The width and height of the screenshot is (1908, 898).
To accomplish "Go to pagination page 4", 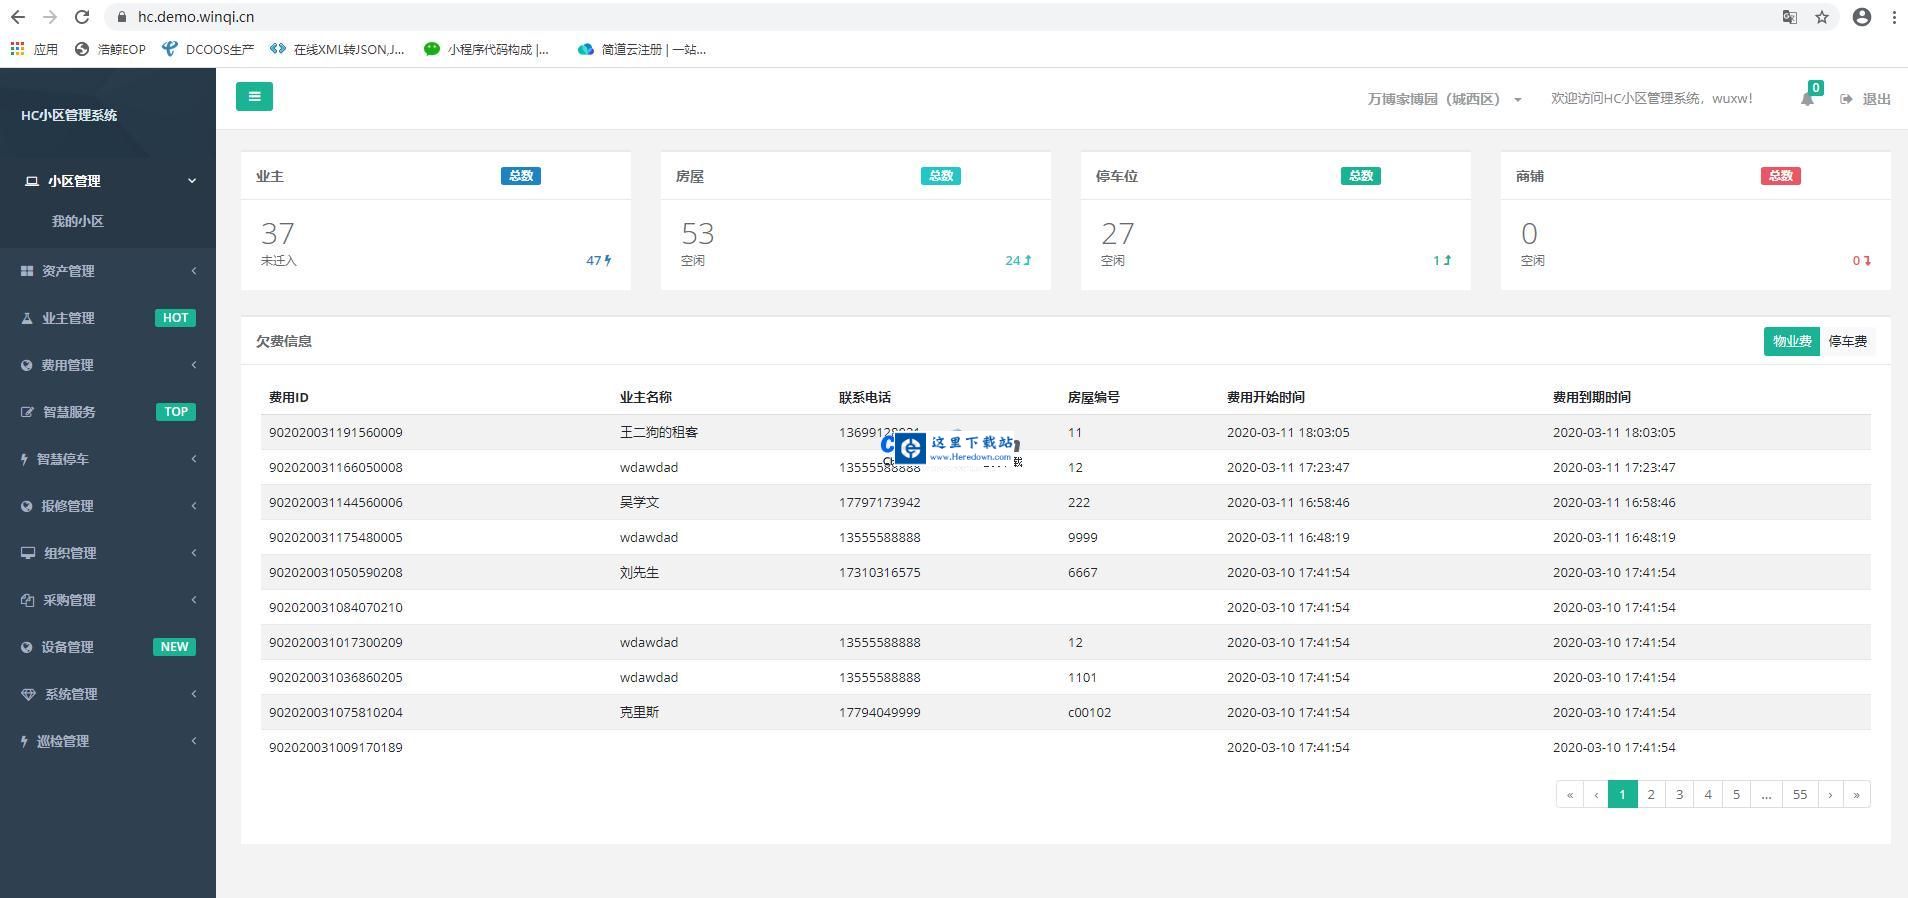I will coord(1708,794).
